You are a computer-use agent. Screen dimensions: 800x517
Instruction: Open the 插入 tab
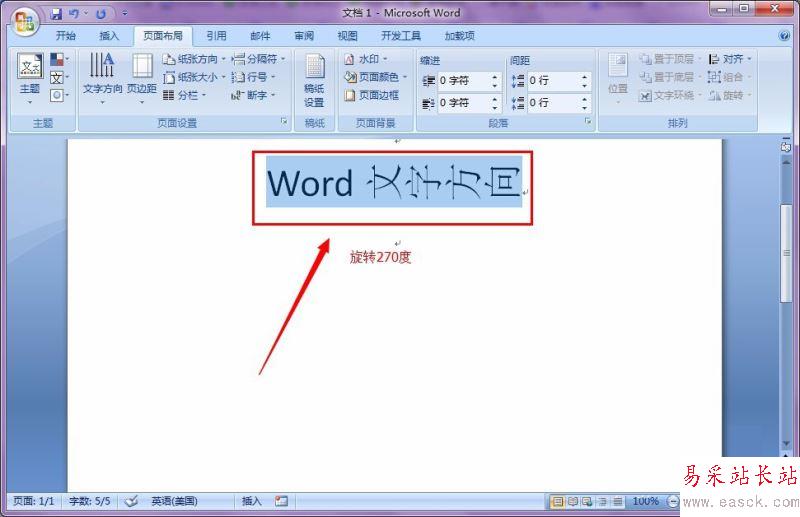click(109, 36)
